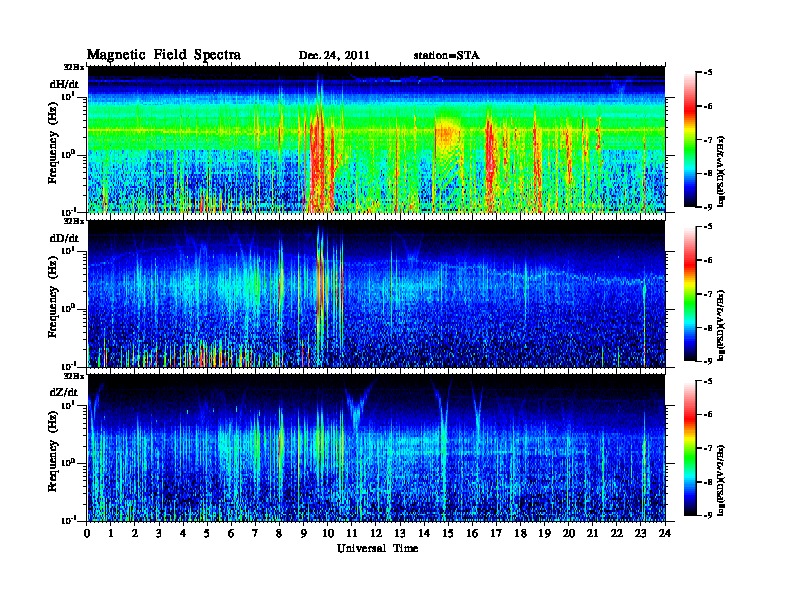Image resolution: width=792 pixels, height=612 pixels.
Task: Click hour "9" on the time axis
Action: click(x=304, y=534)
